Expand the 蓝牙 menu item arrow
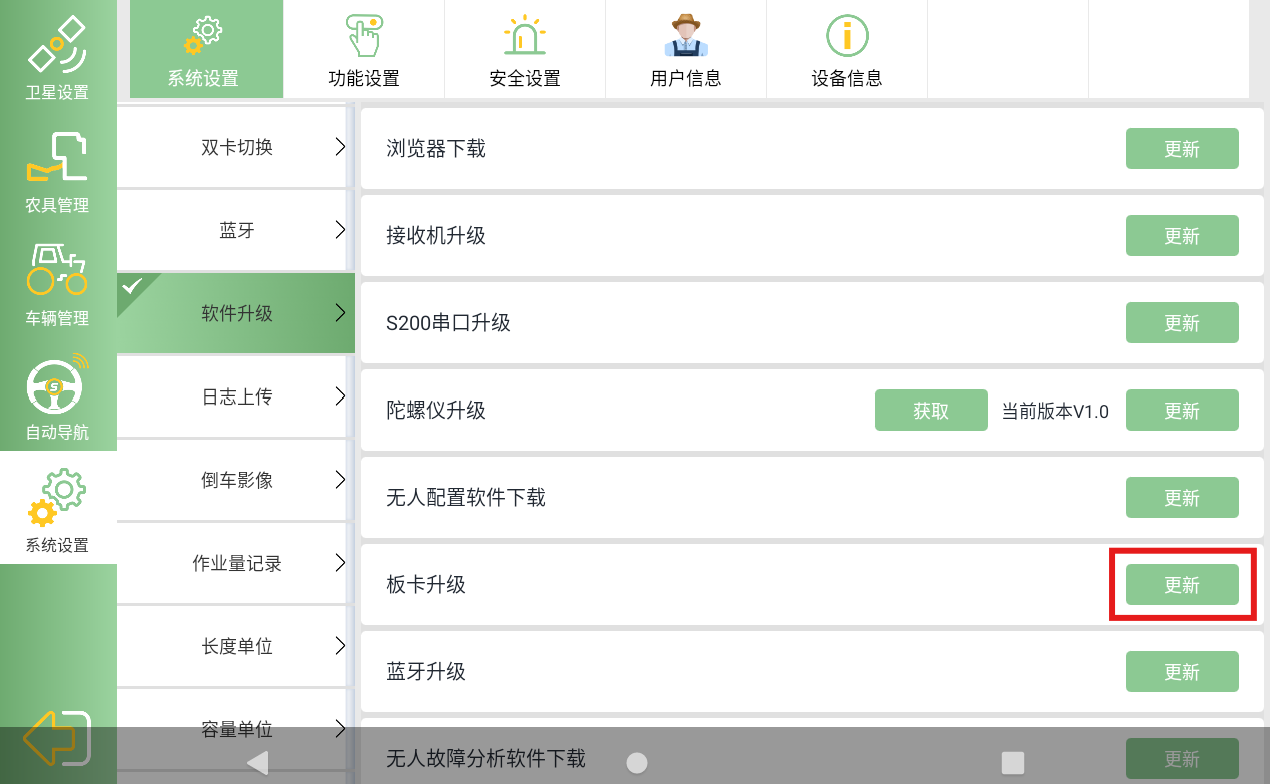The width and height of the screenshot is (1270, 784). pyautogui.click(x=340, y=230)
